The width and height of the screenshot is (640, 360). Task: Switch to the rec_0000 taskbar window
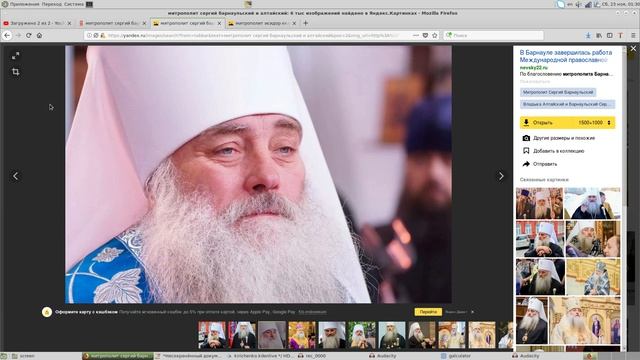pos(316,356)
